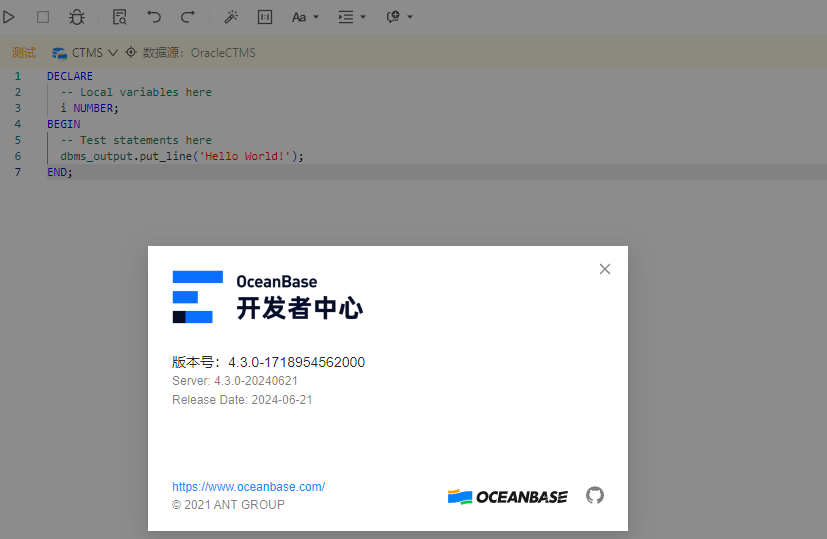
Task: Click the comment 'Local variables here'
Action: 136,92
